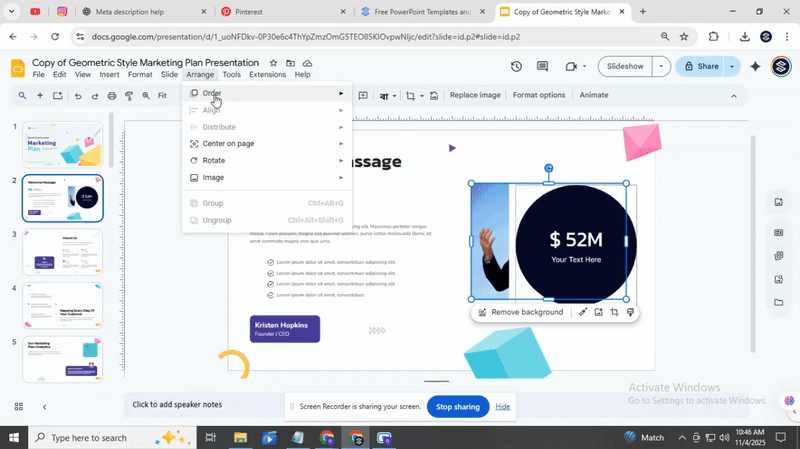This screenshot has height=449, width=800.
Task: Click the Hide link in sharing bar
Action: click(503, 407)
